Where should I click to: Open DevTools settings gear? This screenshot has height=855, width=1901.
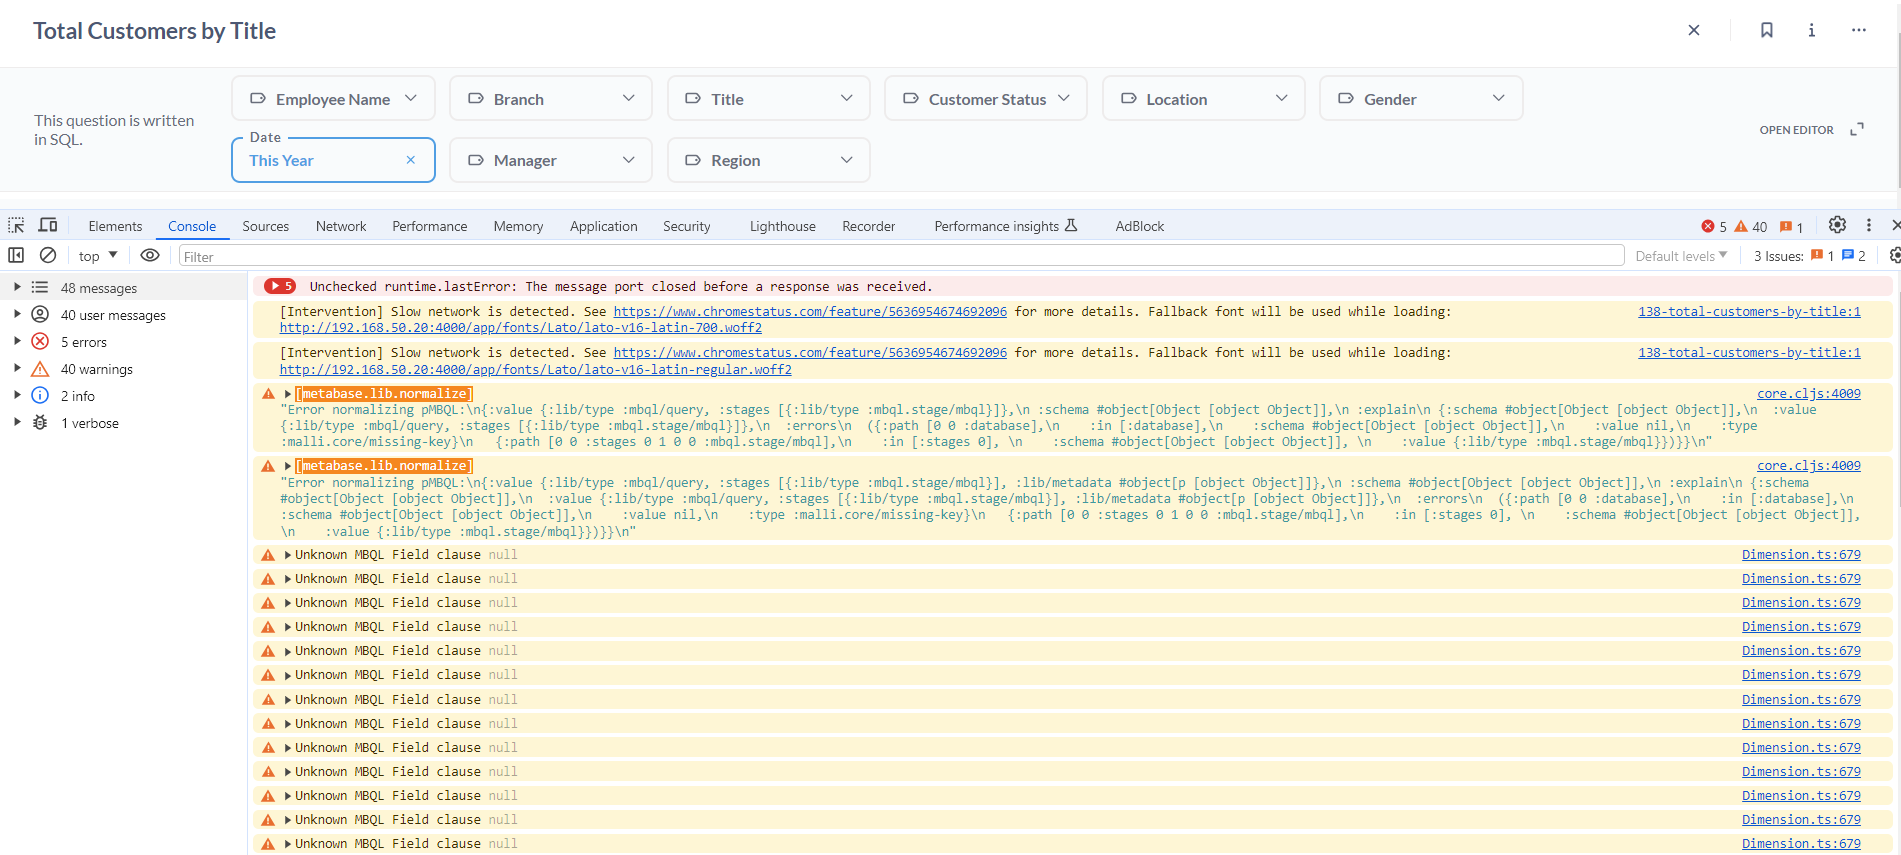(x=1837, y=225)
